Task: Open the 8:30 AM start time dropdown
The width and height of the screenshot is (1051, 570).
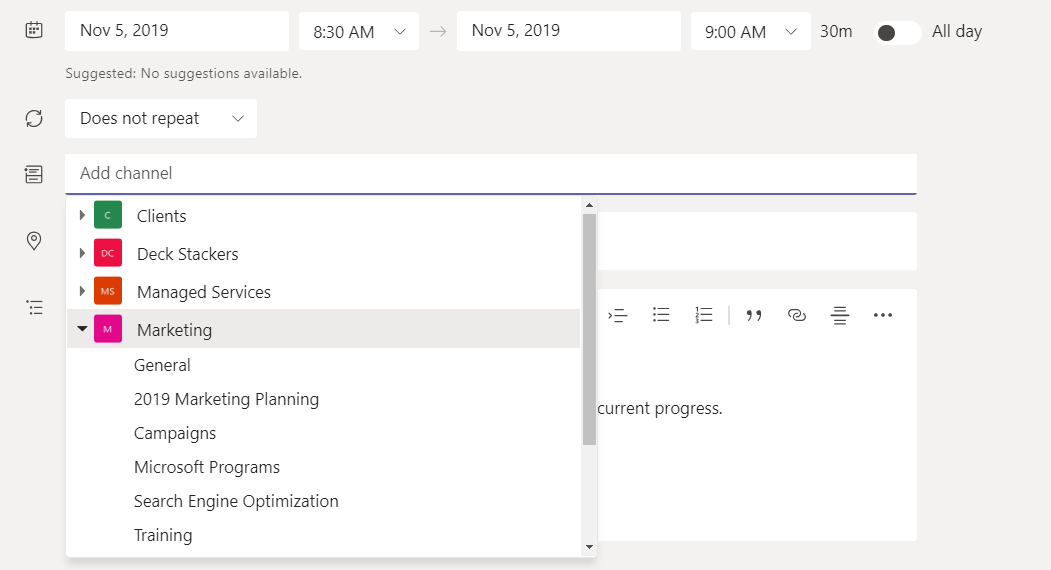Action: [x=359, y=32]
